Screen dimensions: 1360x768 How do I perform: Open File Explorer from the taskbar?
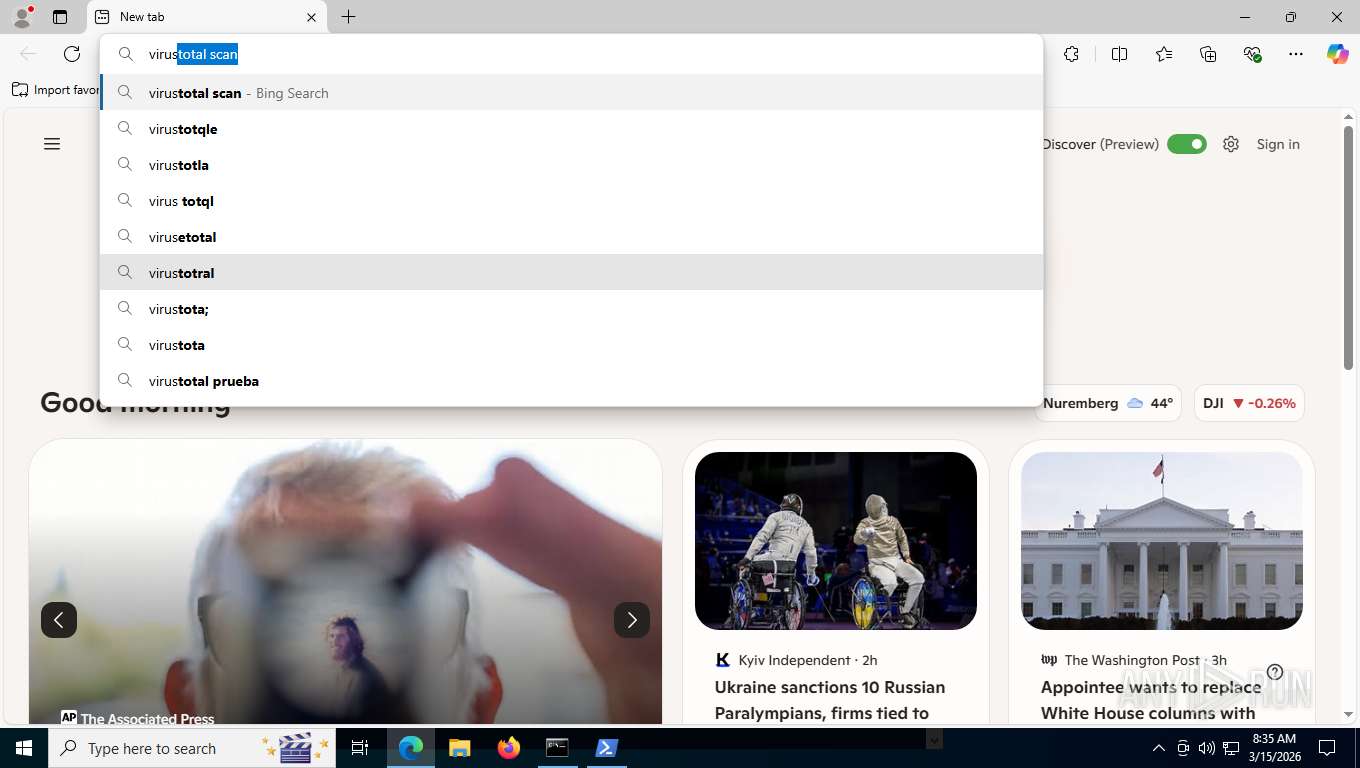click(460, 748)
